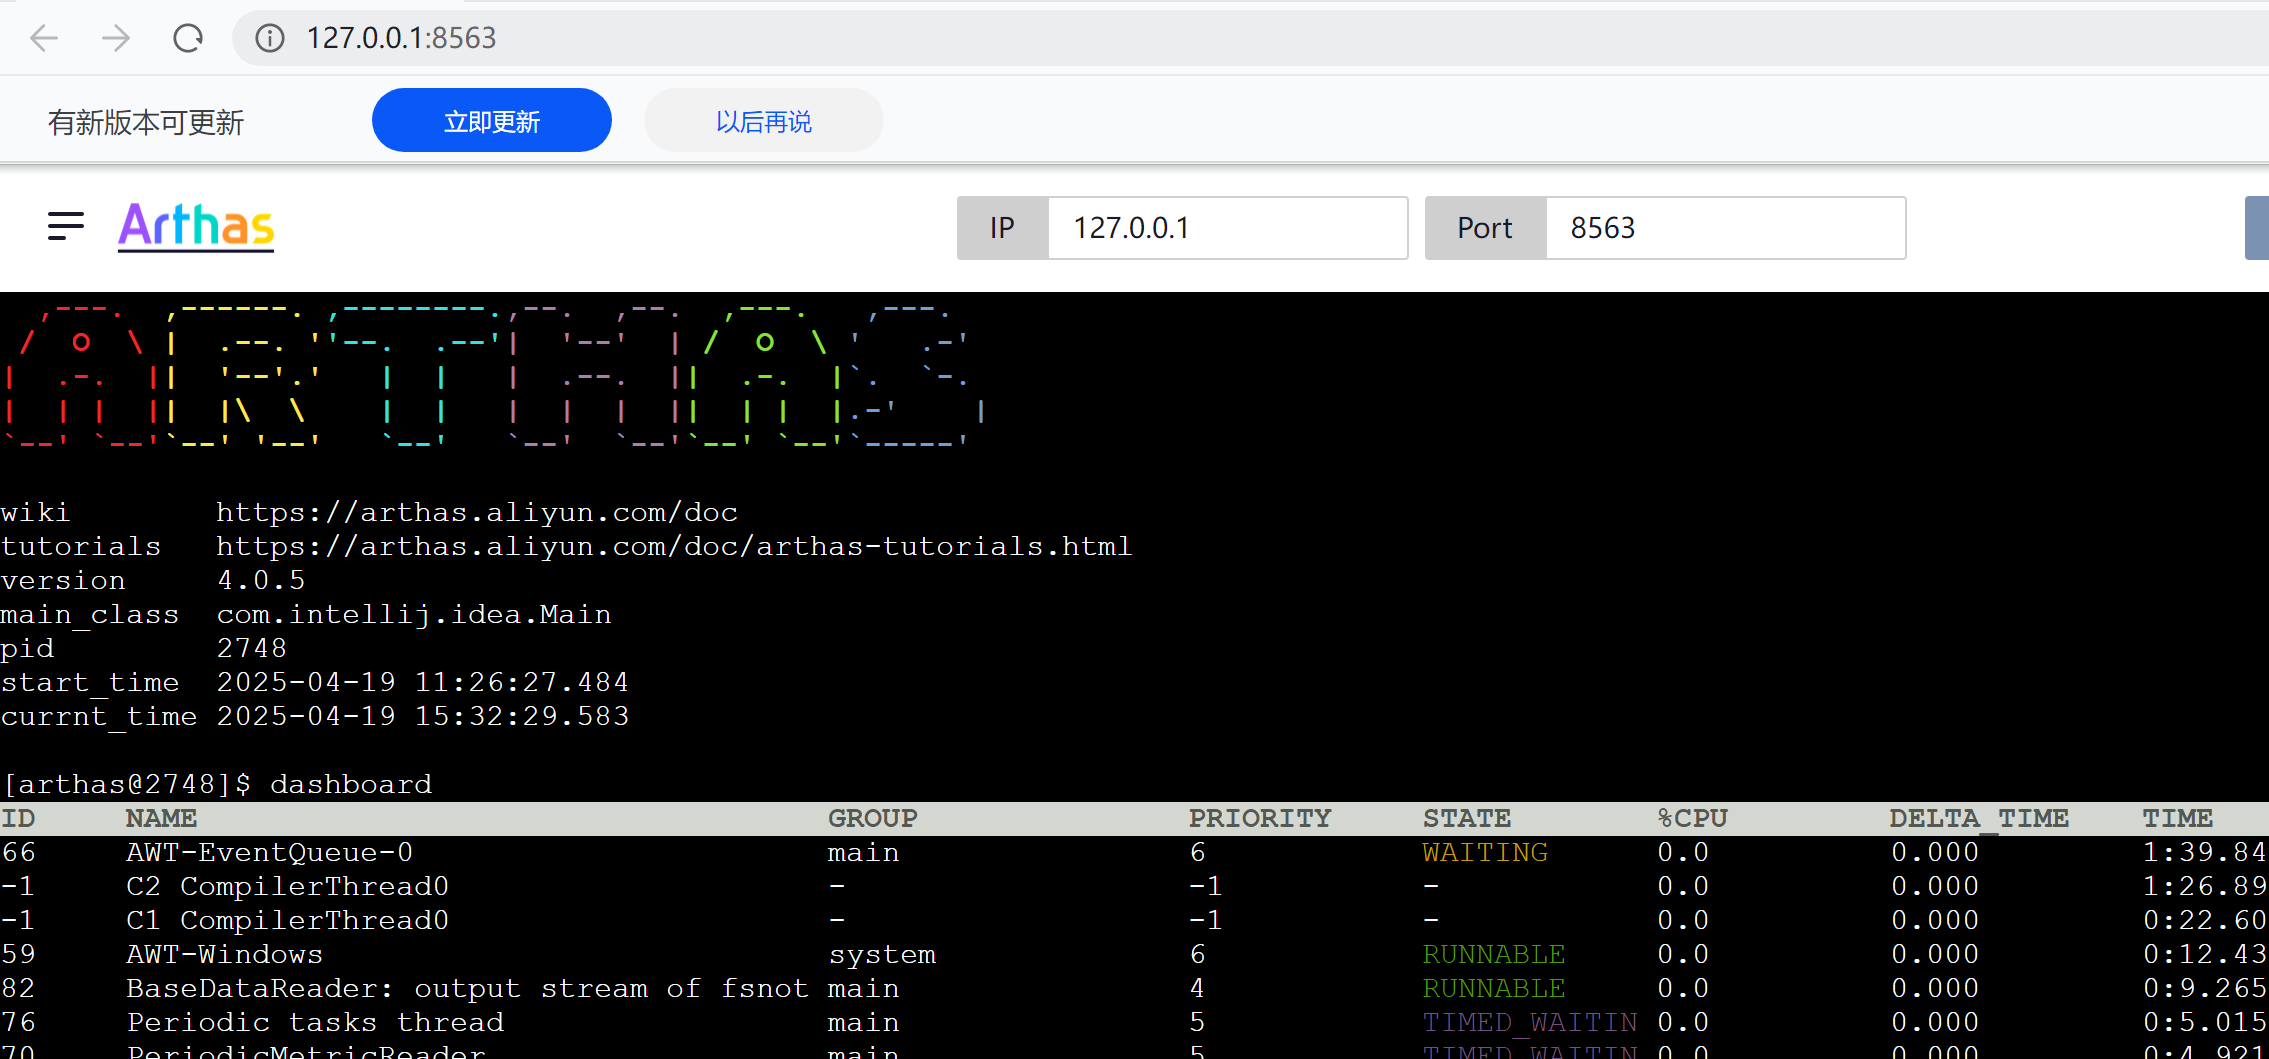Click the DELTA_TIME column header
This screenshot has width=2269, height=1059.
tap(1980, 818)
